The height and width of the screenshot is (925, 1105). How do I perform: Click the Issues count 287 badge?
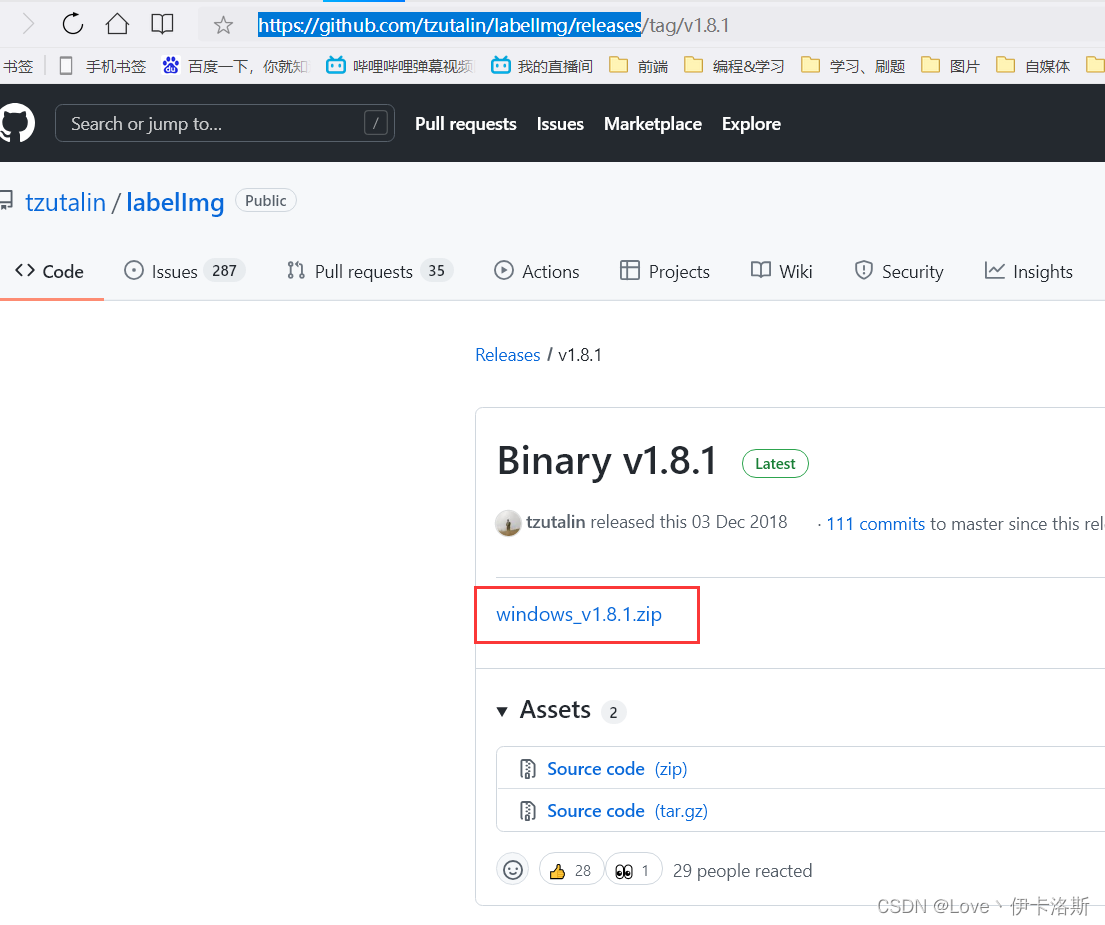(x=224, y=271)
